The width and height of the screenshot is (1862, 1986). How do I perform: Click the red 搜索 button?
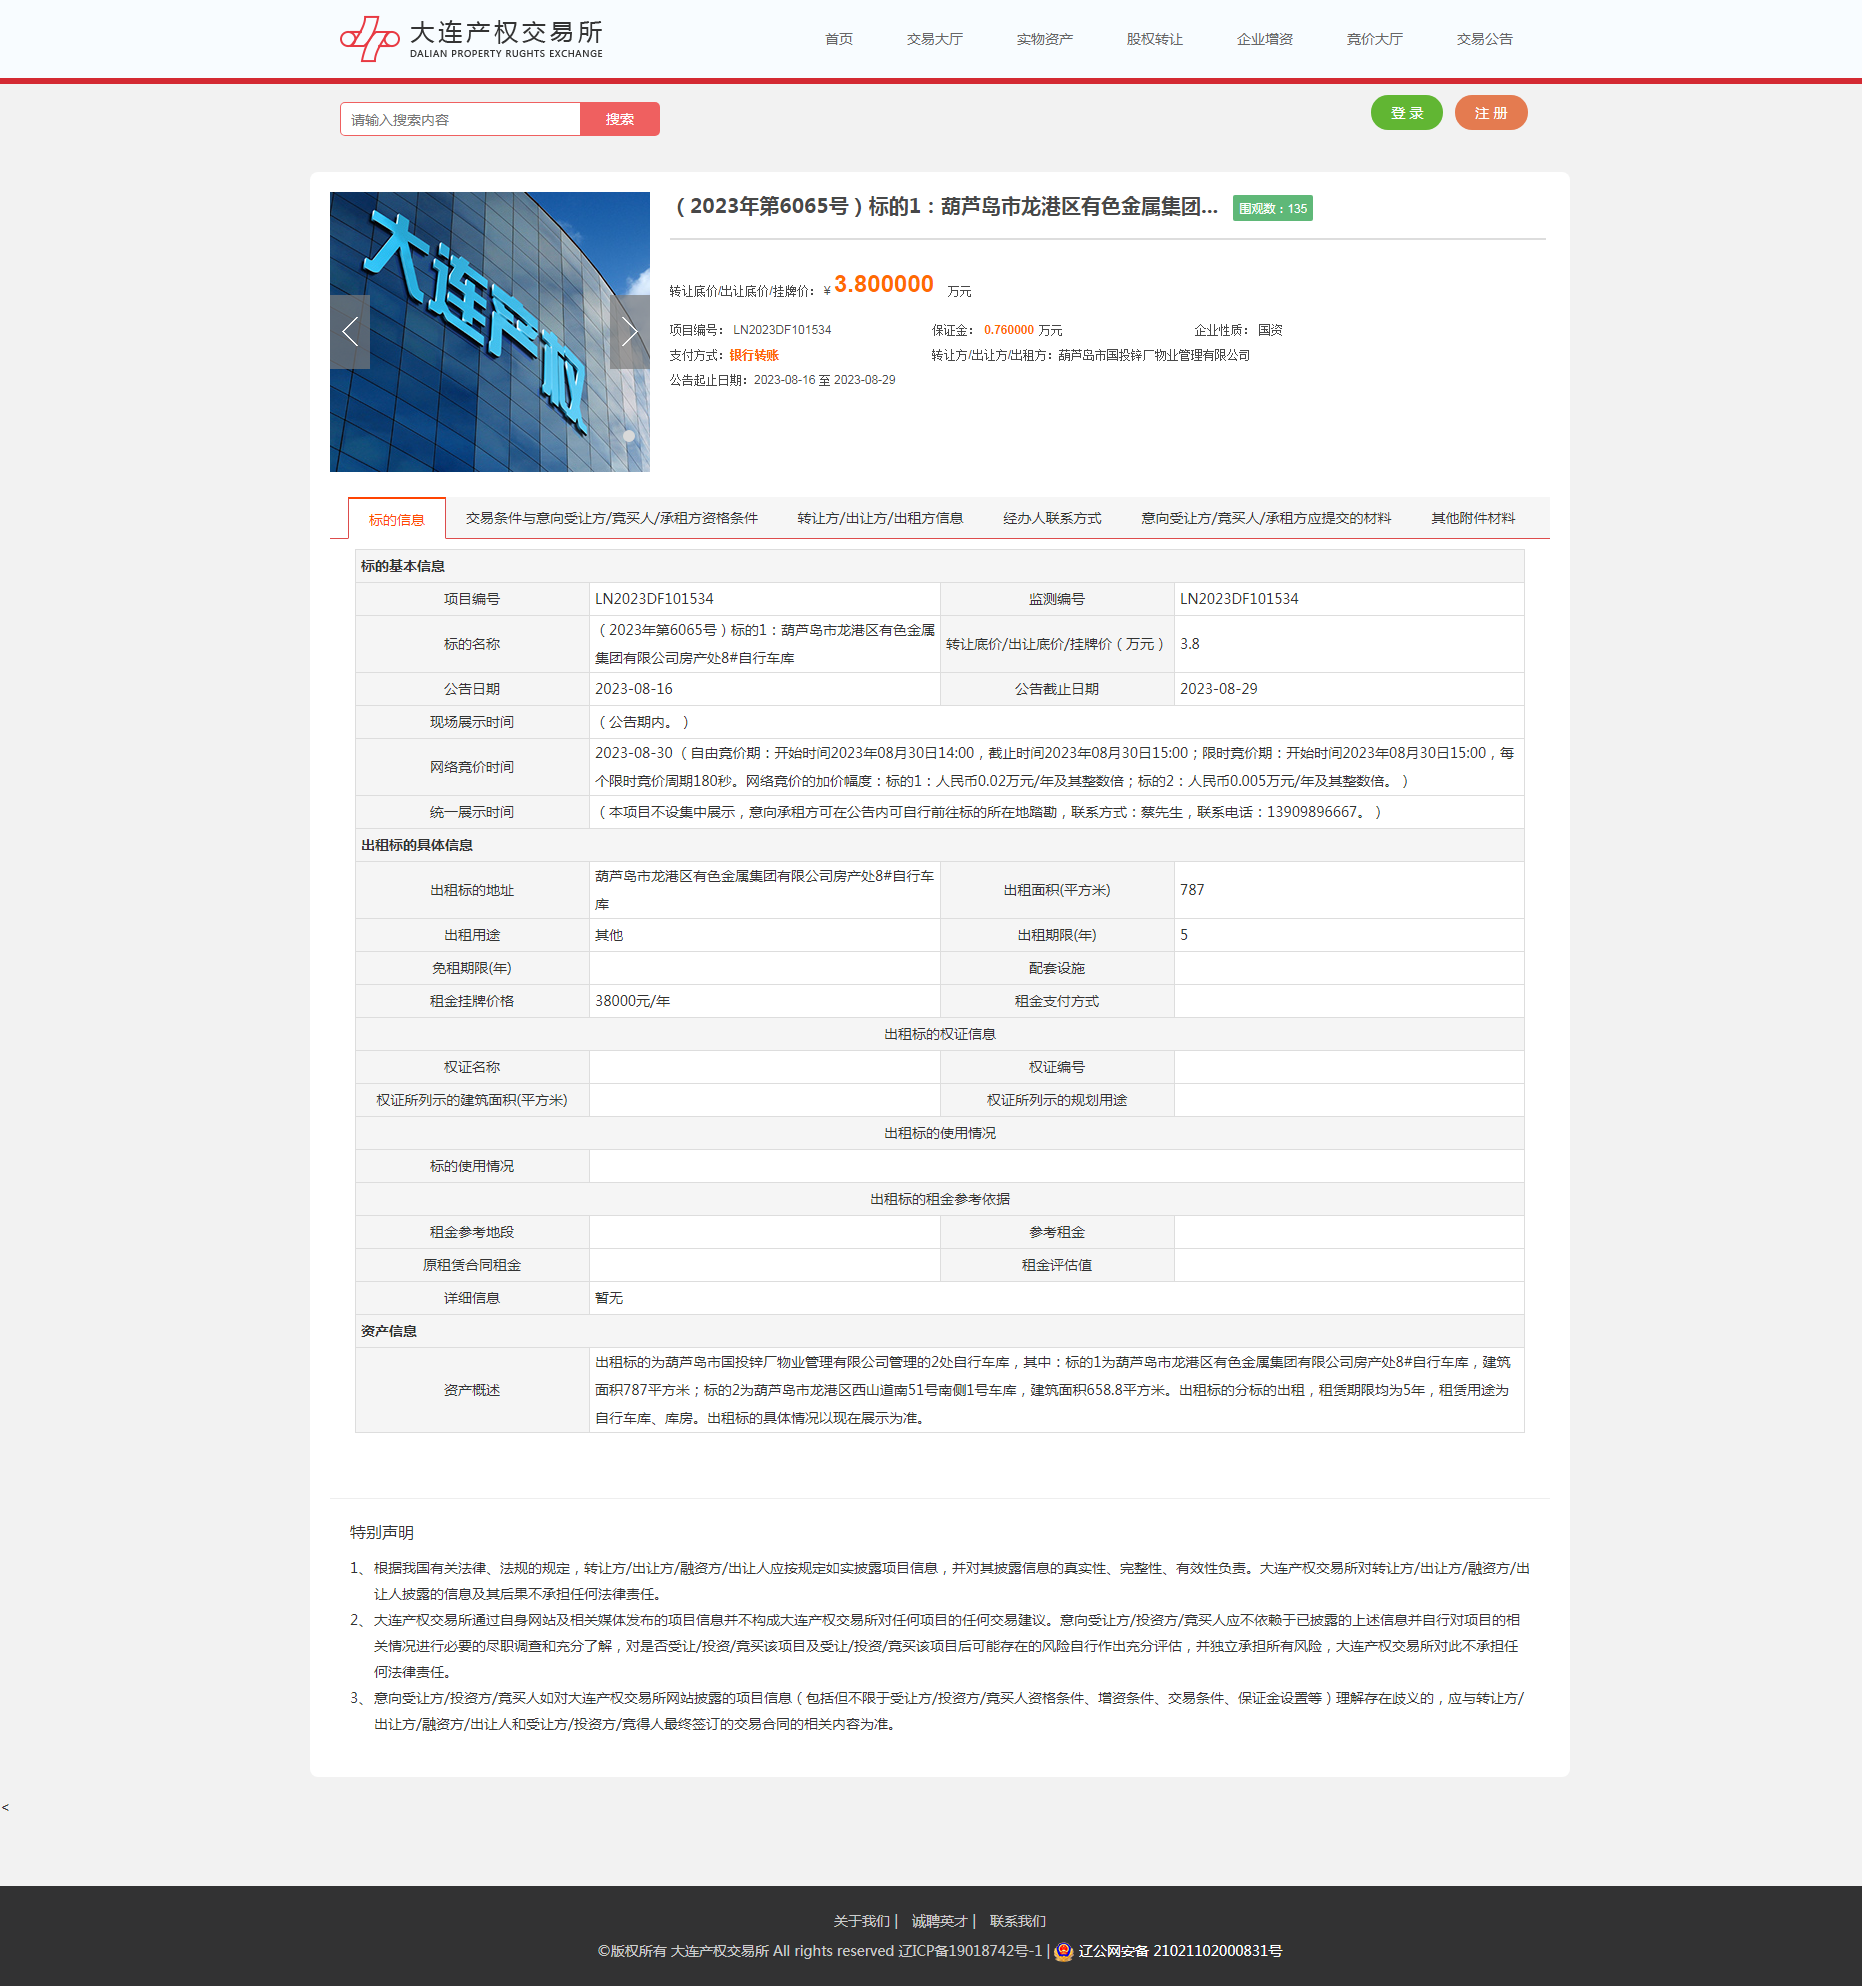coord(620,119)
